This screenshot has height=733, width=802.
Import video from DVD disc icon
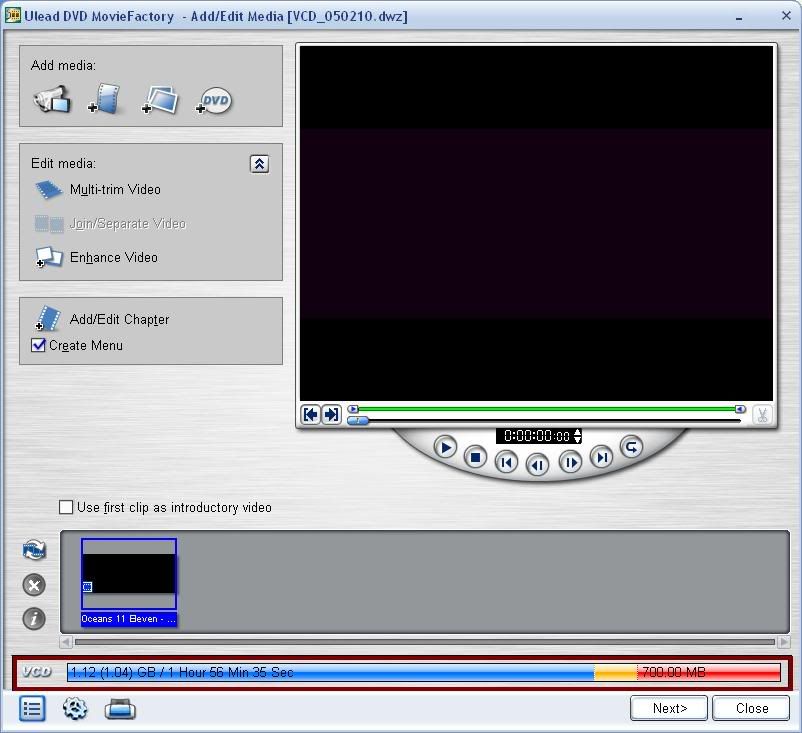pyautogui.click(x=214, y=100)
